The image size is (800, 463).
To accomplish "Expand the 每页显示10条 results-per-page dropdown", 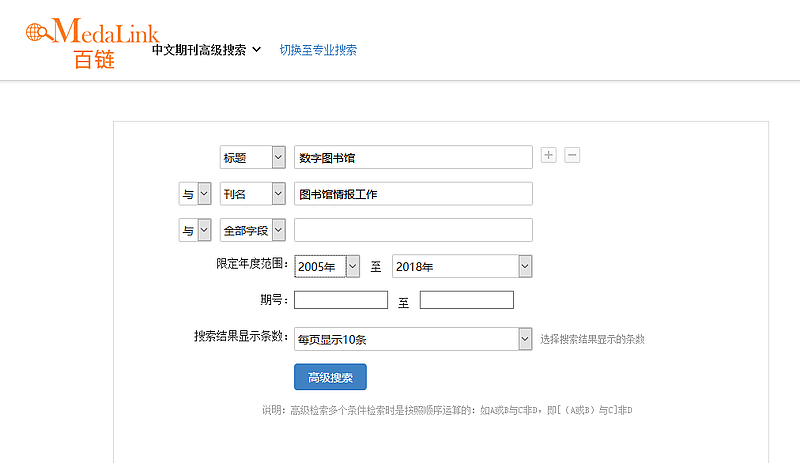I will coord(413,339).
